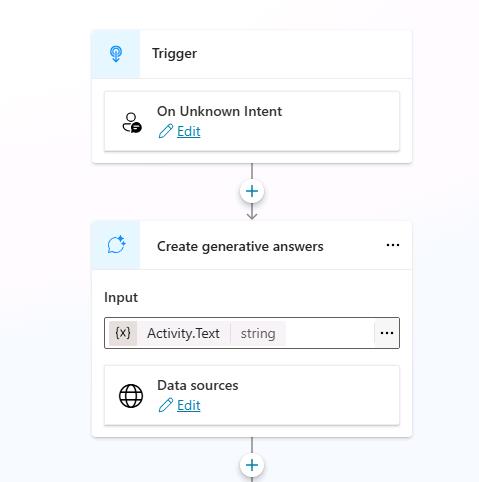Click the Create generative answers sparkle icon
This screenshot has height=482, width=479.
[116, 245]
